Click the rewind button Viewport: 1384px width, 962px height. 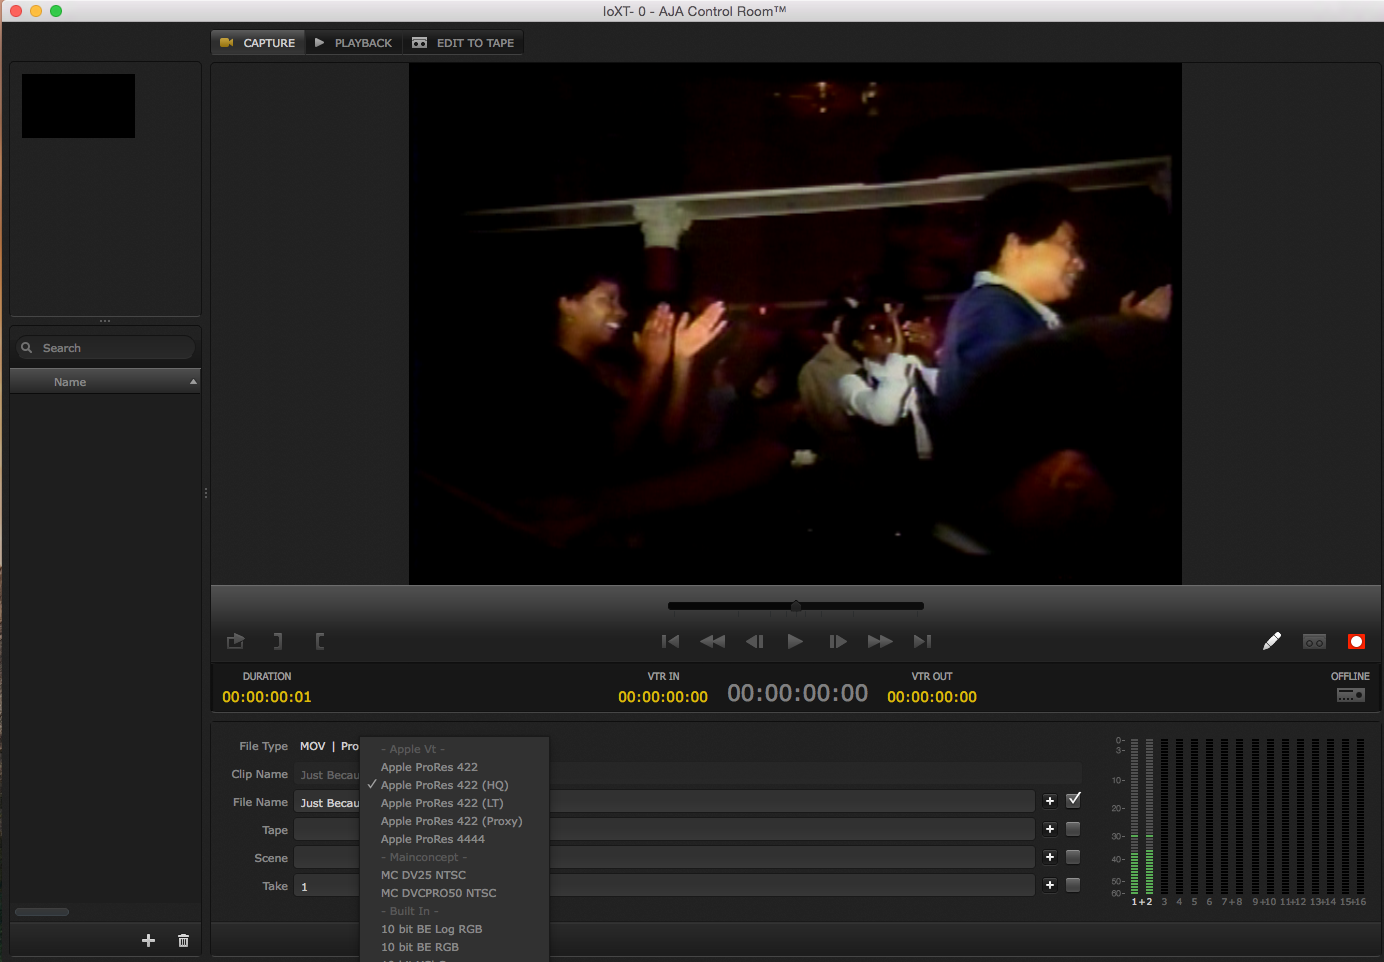click(x=712, y=642)
